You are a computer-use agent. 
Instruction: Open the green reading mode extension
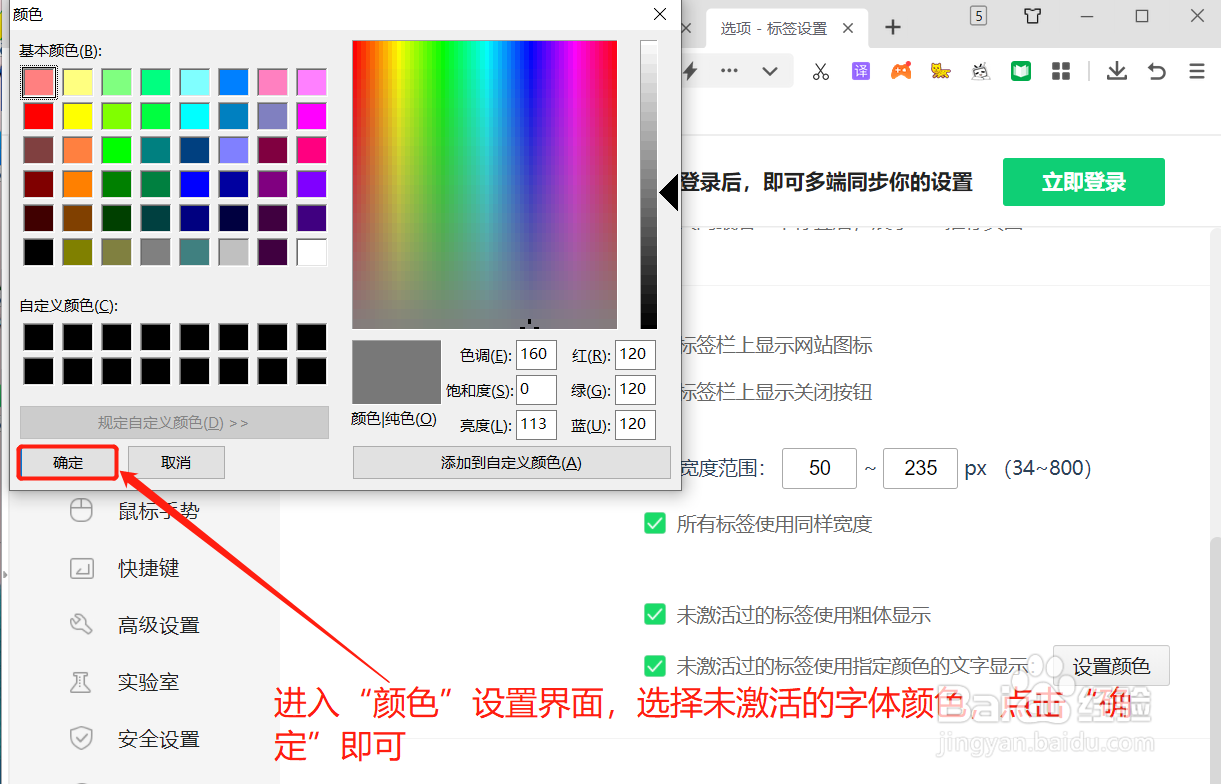(x=1020, y=71)
